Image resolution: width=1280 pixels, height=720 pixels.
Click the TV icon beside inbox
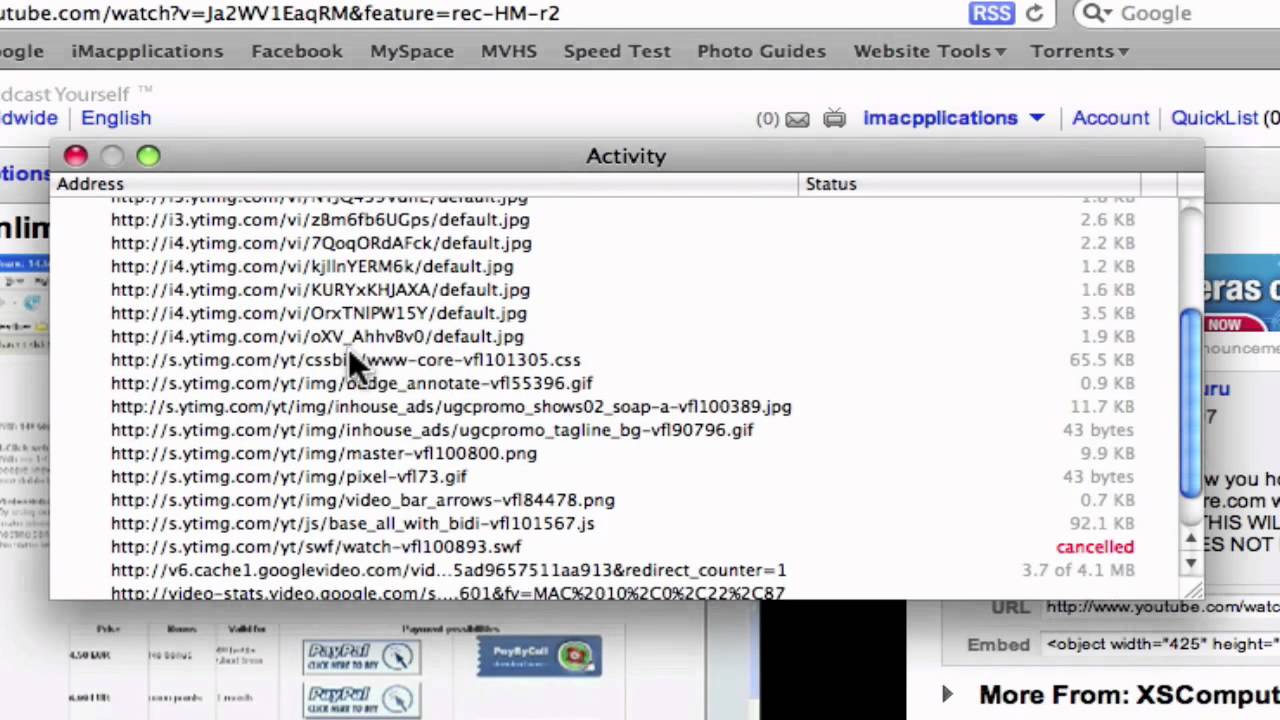point(834,119)
